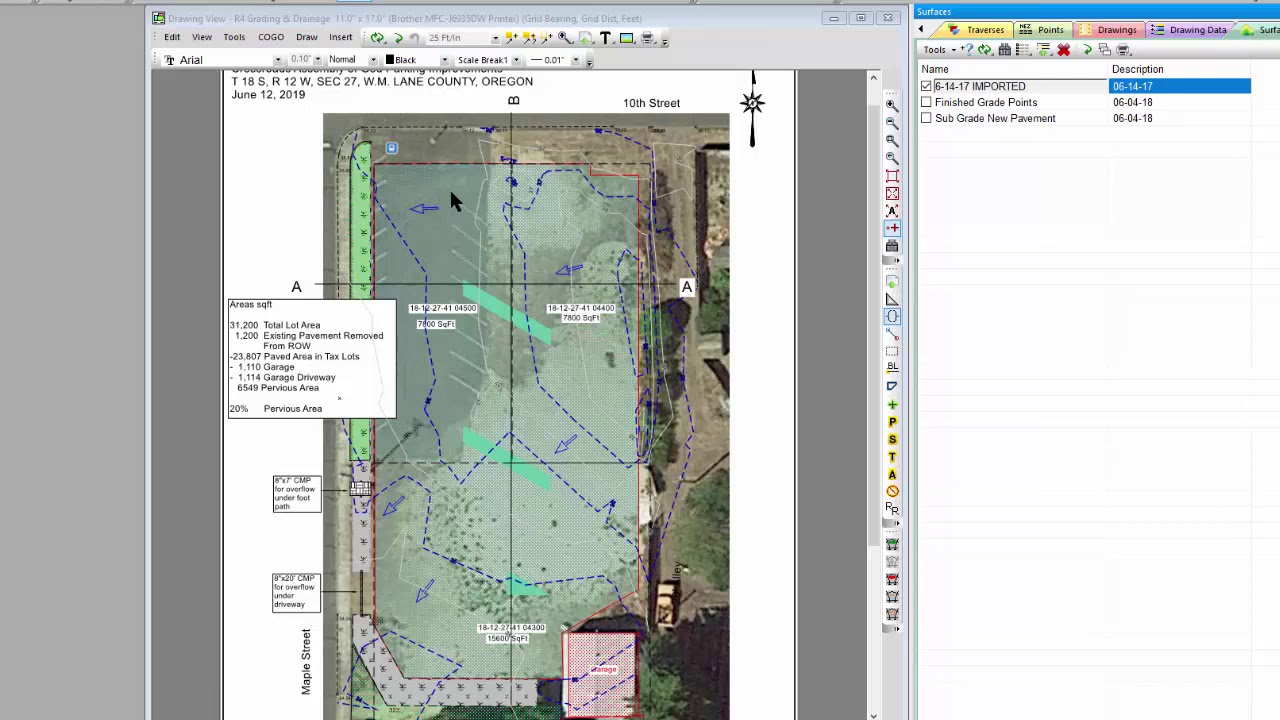
Task: Click the green redo arrow in Drawing View toolbar
Action: coord(397,38)
